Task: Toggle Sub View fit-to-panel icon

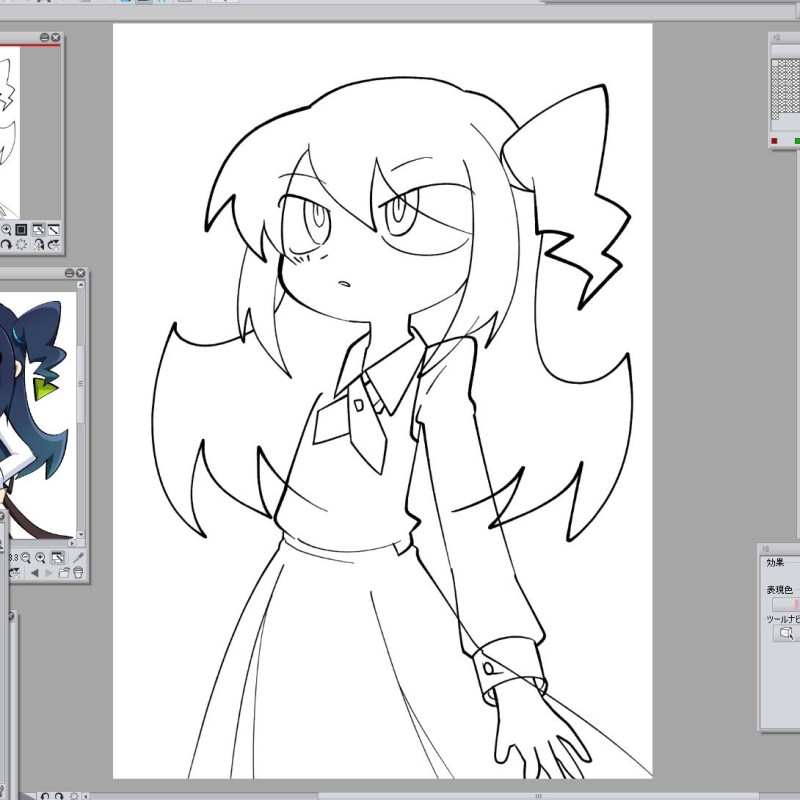Action: coord(58,557)
